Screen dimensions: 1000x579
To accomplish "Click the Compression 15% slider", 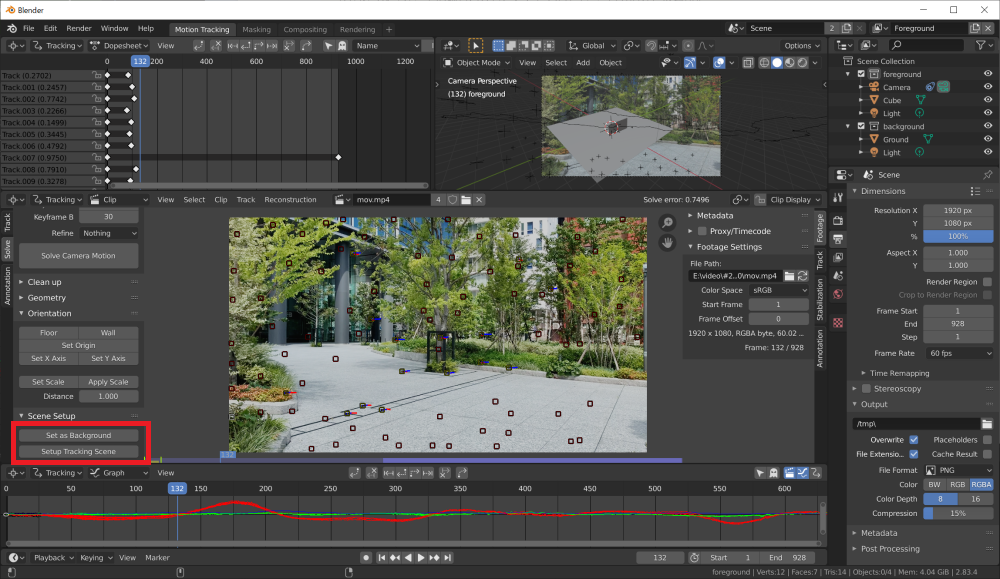I will click(958, 513).
